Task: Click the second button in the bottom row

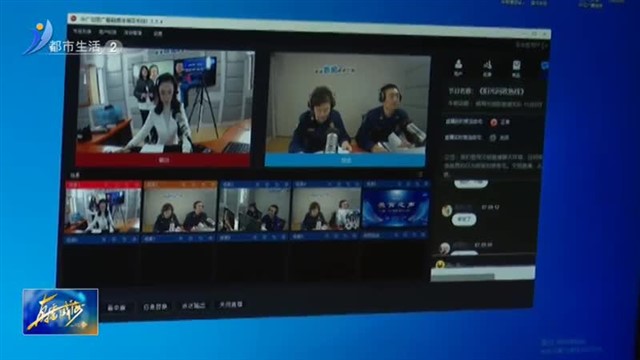Action: pos(156,307)
